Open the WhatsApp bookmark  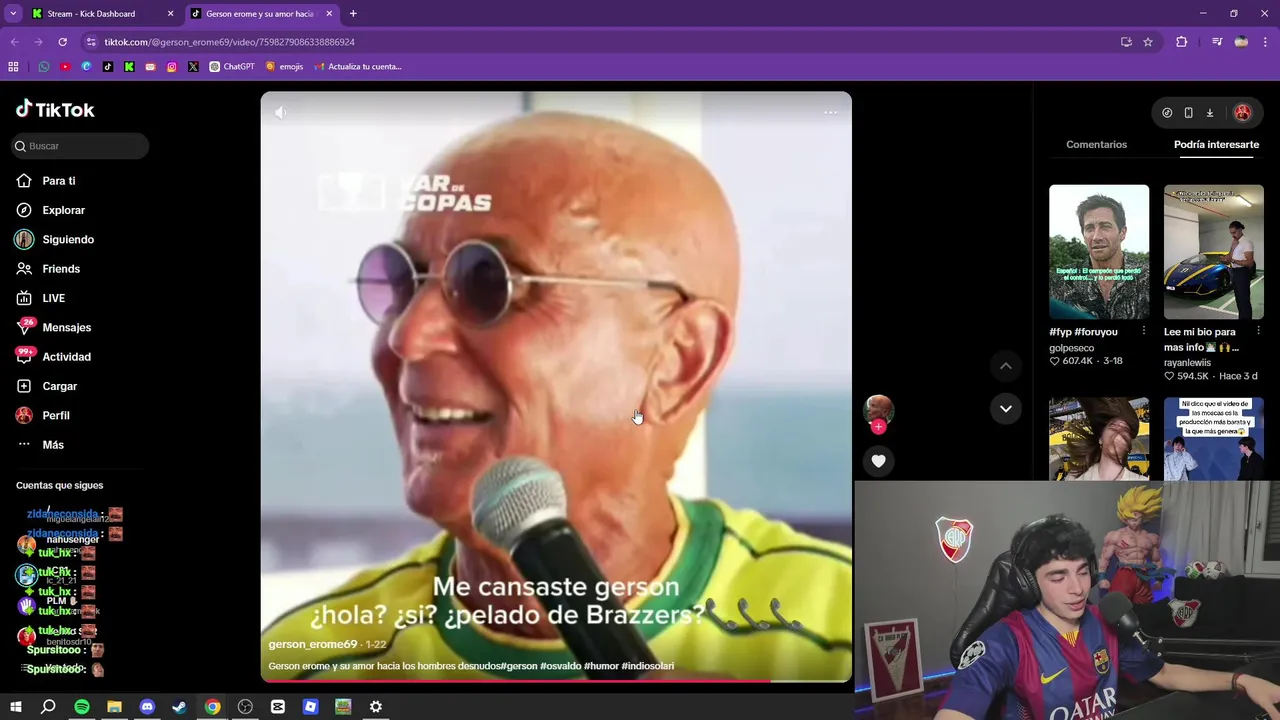(x=43, y=67)
